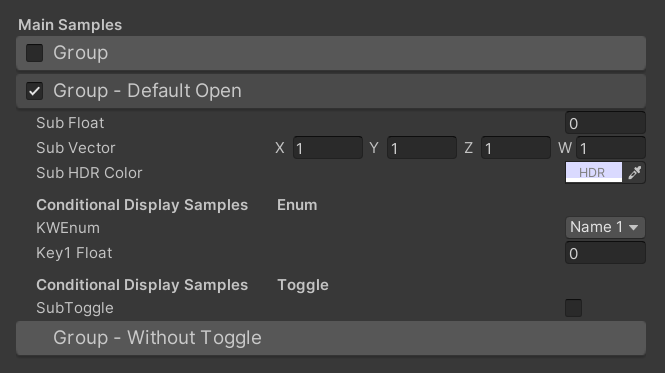Toggle the SubToggle checkbox
Viewport: 665px width, 373px height.
click(573, 308)
